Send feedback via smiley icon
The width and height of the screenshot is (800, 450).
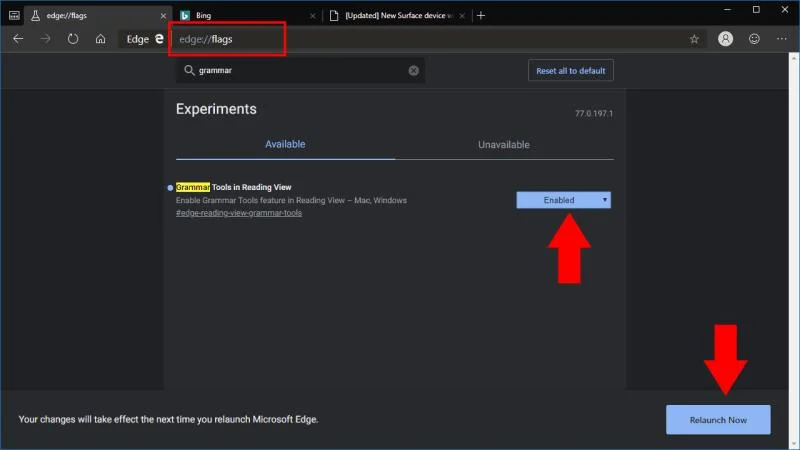[x=754, y=39]
